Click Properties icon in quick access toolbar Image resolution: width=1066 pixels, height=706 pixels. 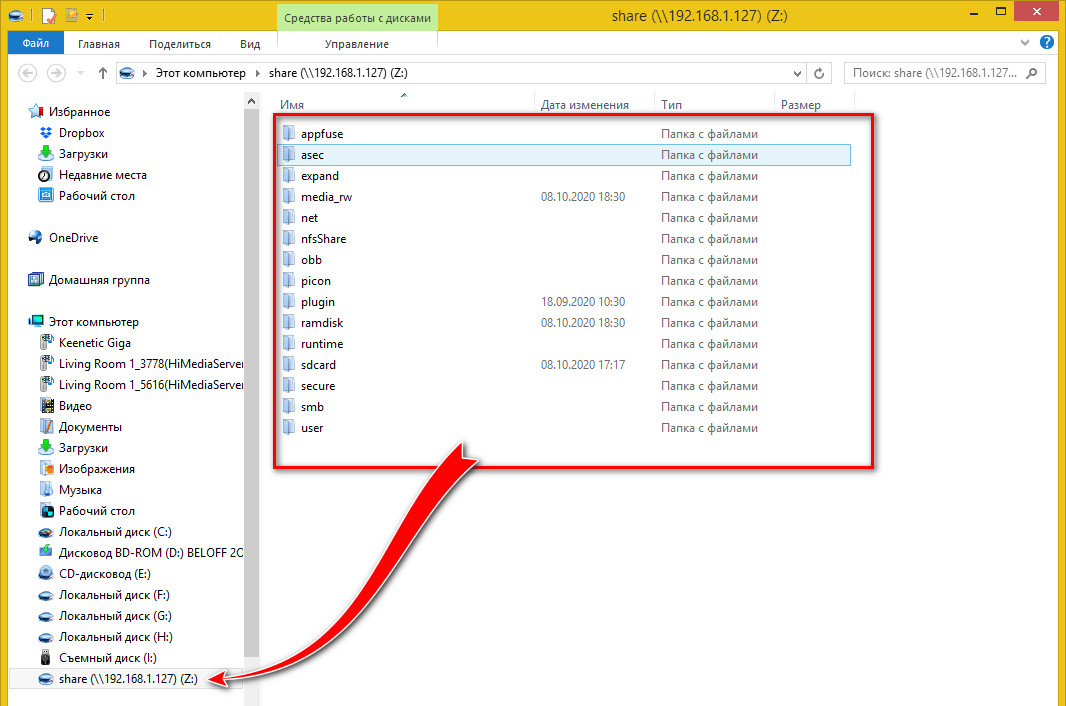click(49, 15)
